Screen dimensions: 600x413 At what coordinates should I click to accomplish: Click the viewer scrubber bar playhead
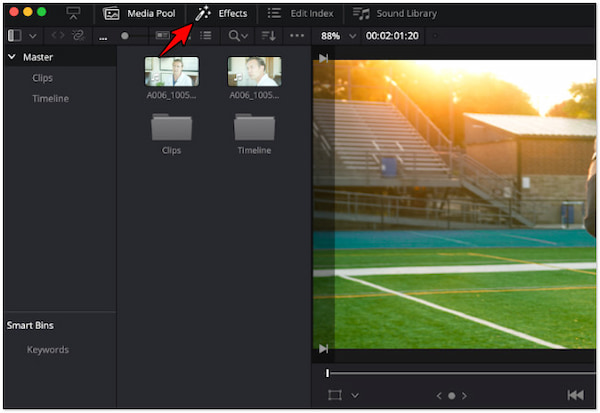tap(327, 373)
